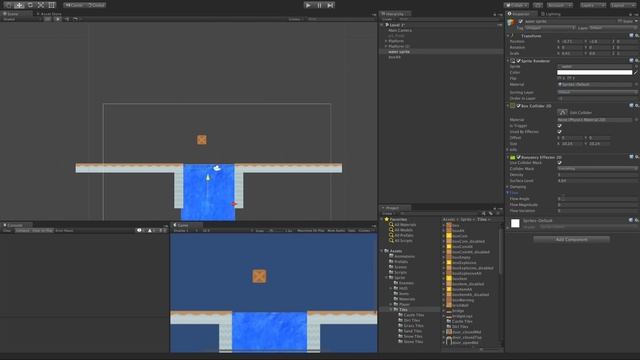Open the Layer dropdown in Inspector
The image size is (640, 360).
pyautogui.click(x=613, y=28)
